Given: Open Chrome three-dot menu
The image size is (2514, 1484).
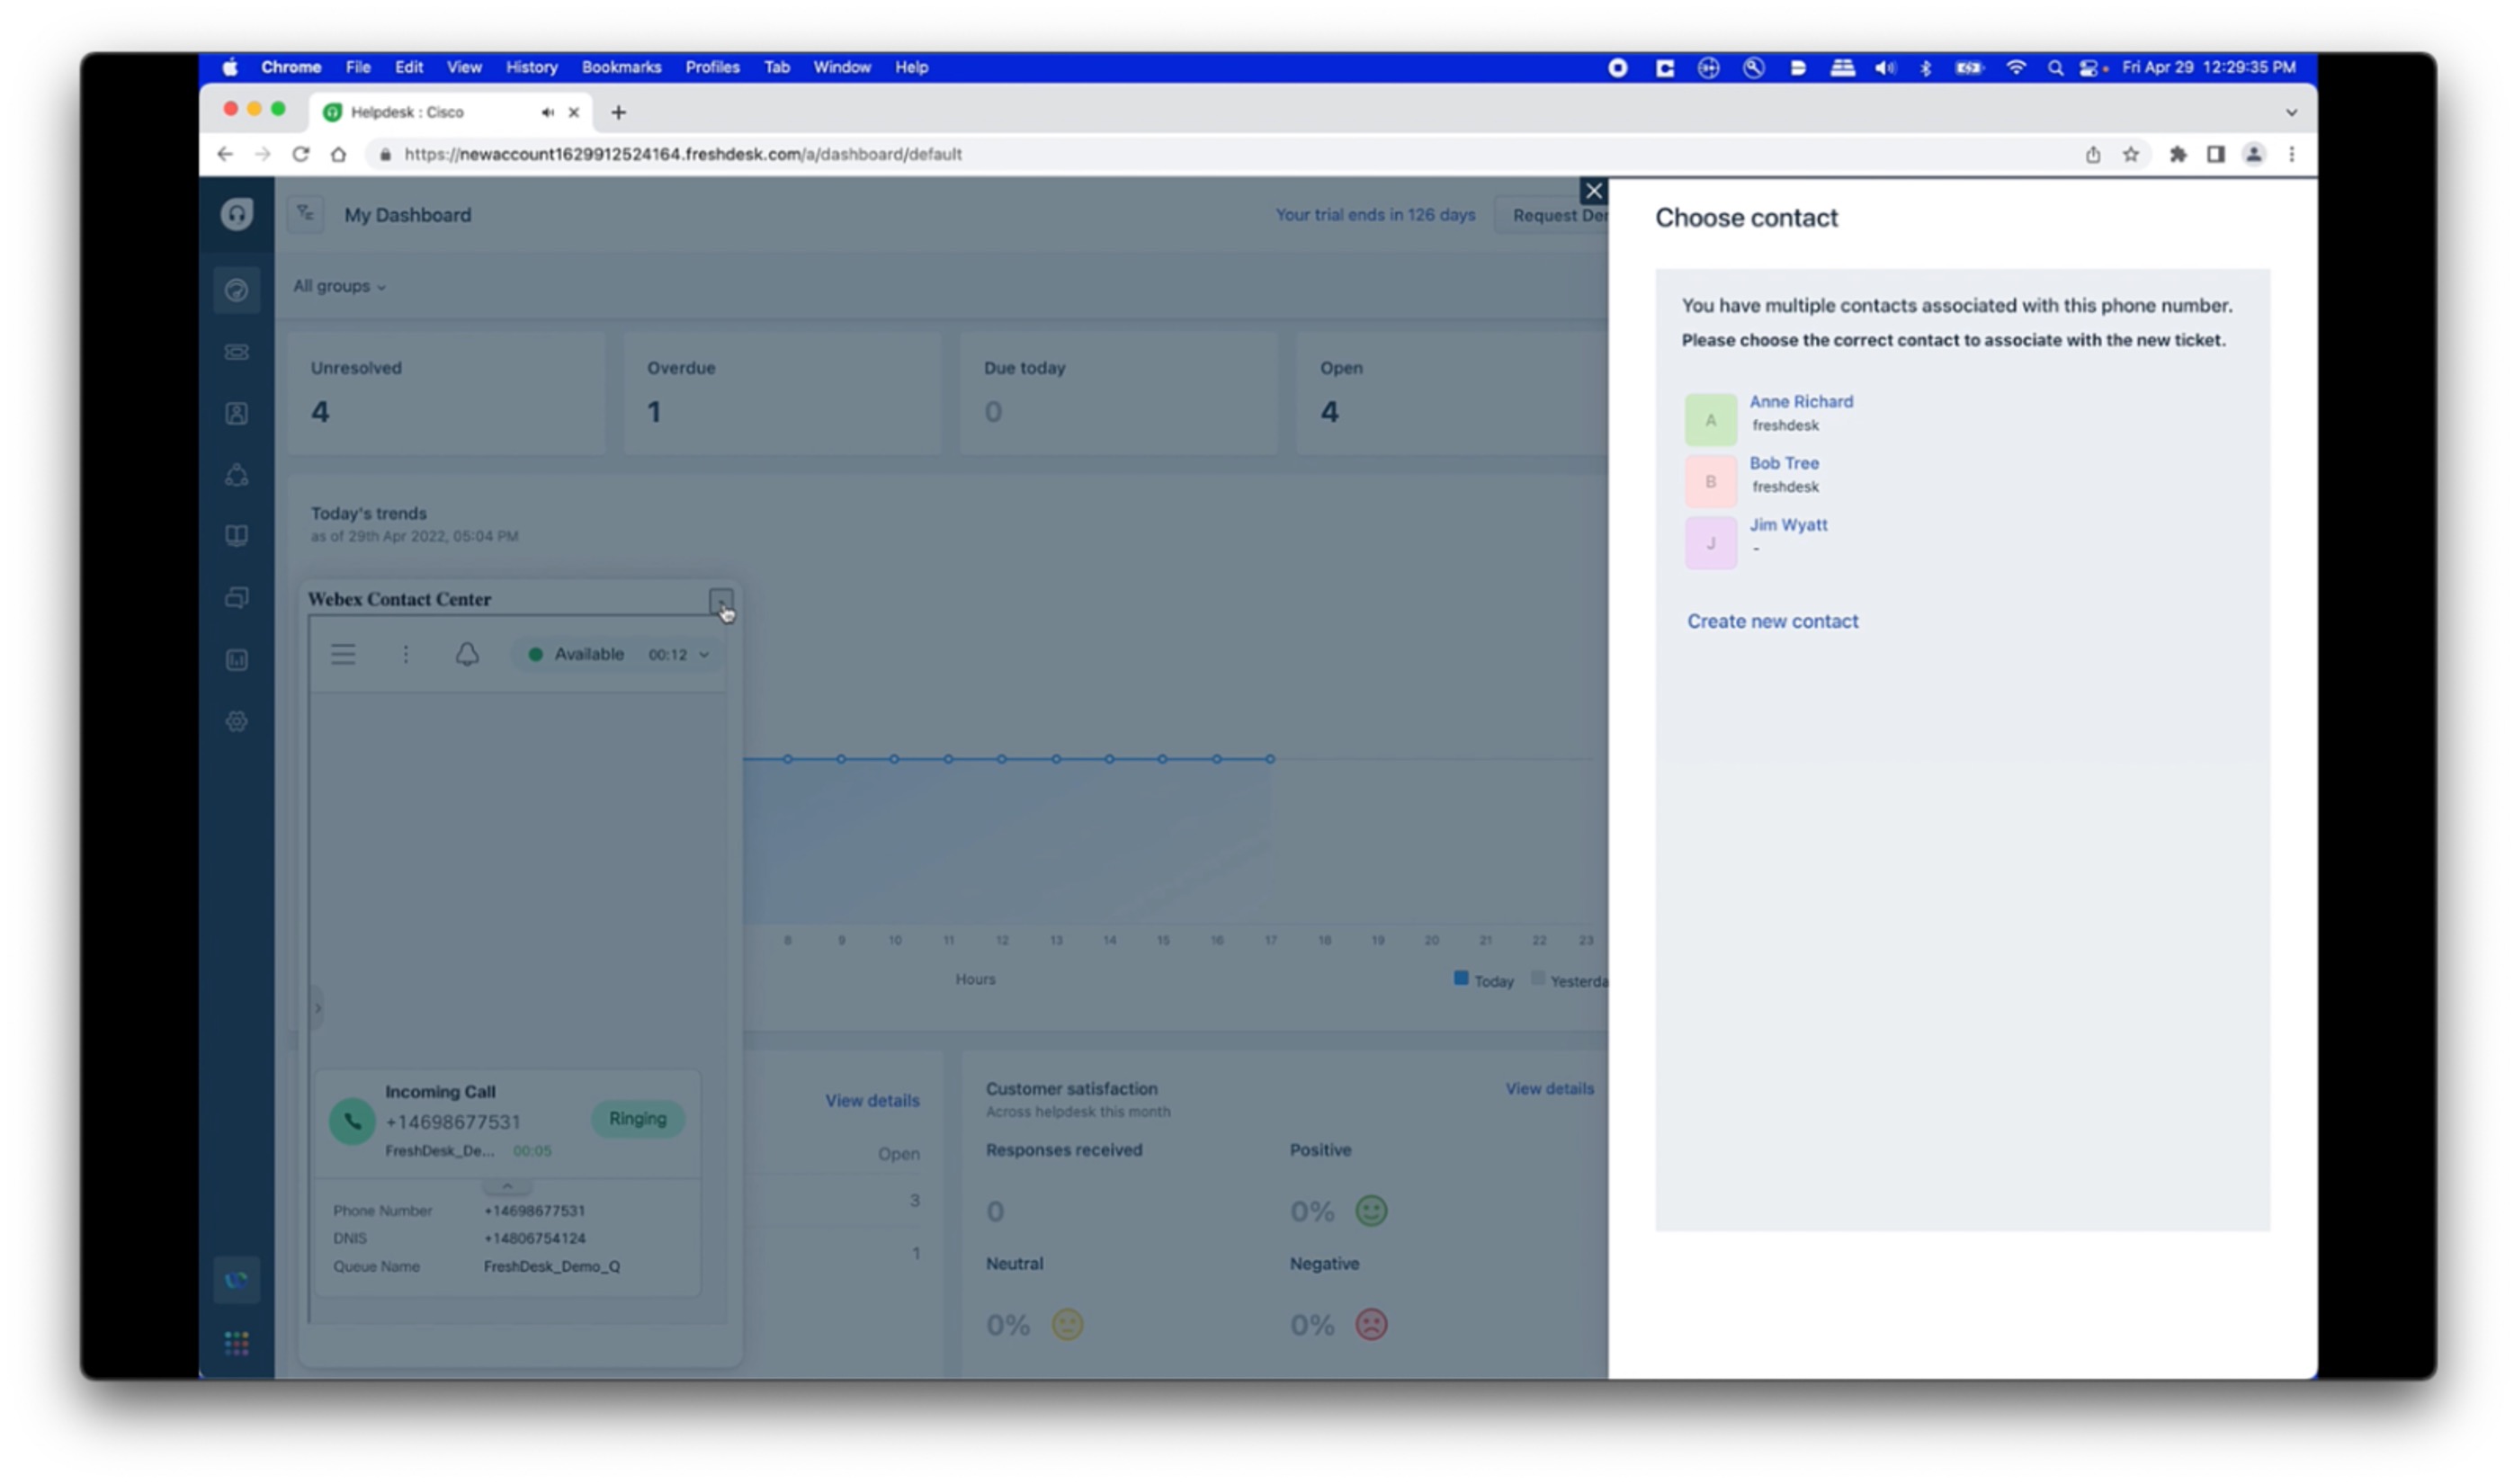Looking at the screenshot, I should pyautogui.click(x=2292, y=154).
